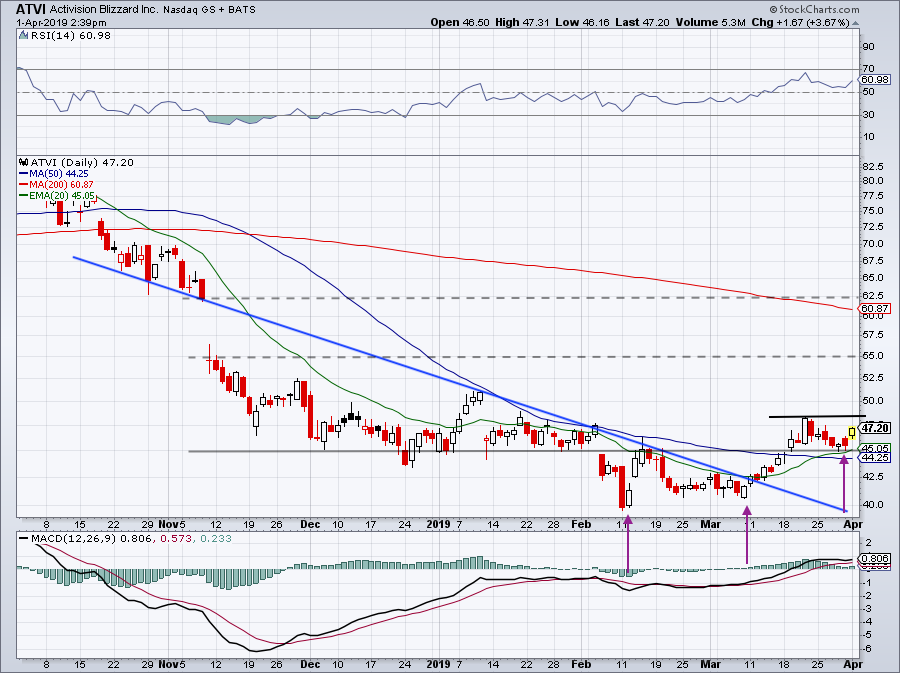The image size is (900, 673).
Task: Click the 82.5 label on price axis
Action: click(873, 167)
